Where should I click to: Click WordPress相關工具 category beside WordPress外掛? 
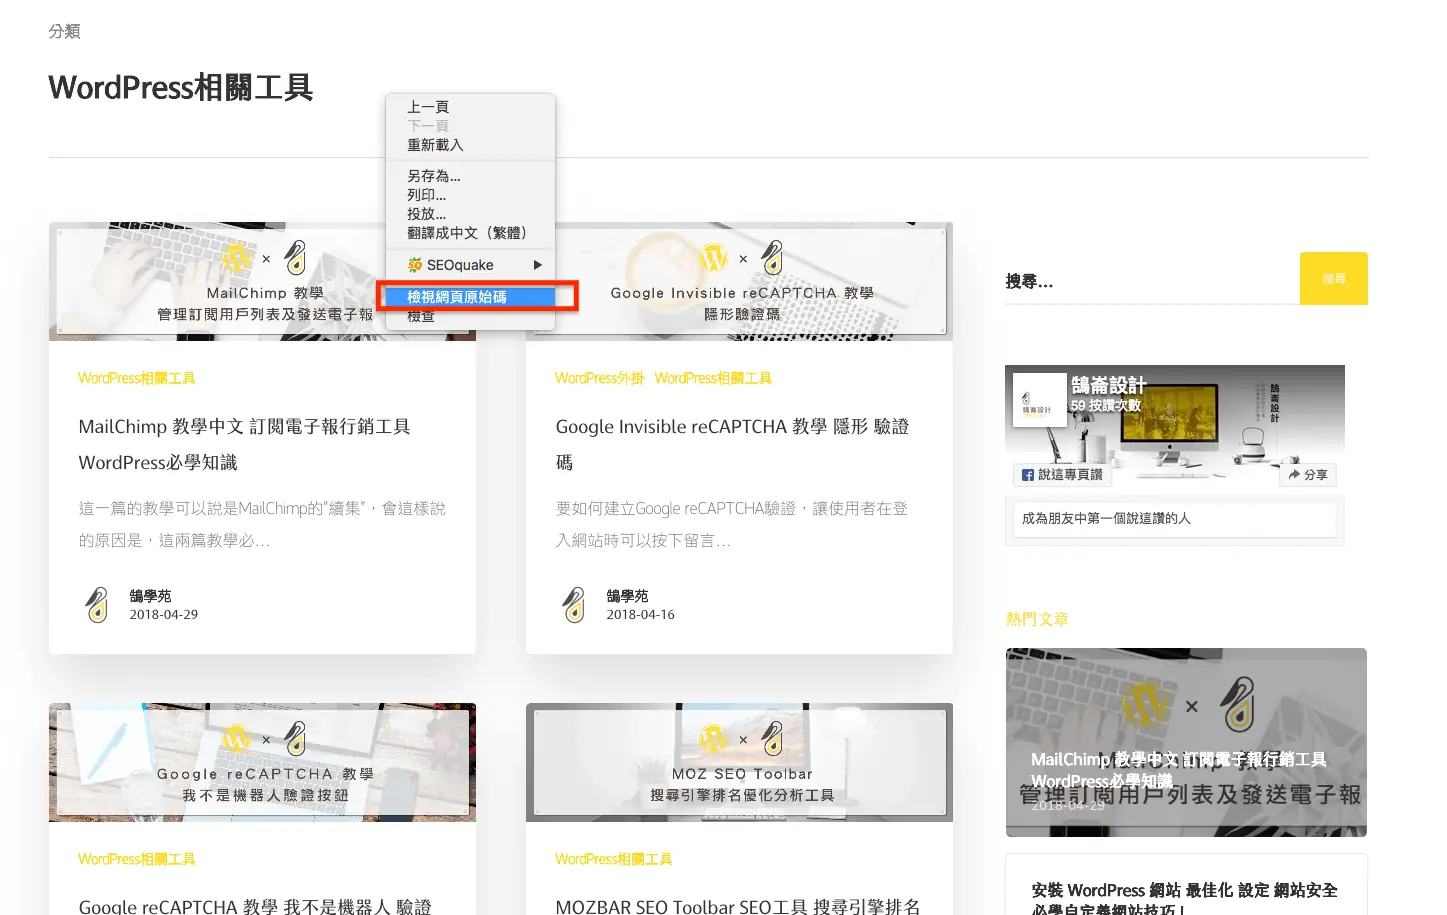tap(713, 378)
